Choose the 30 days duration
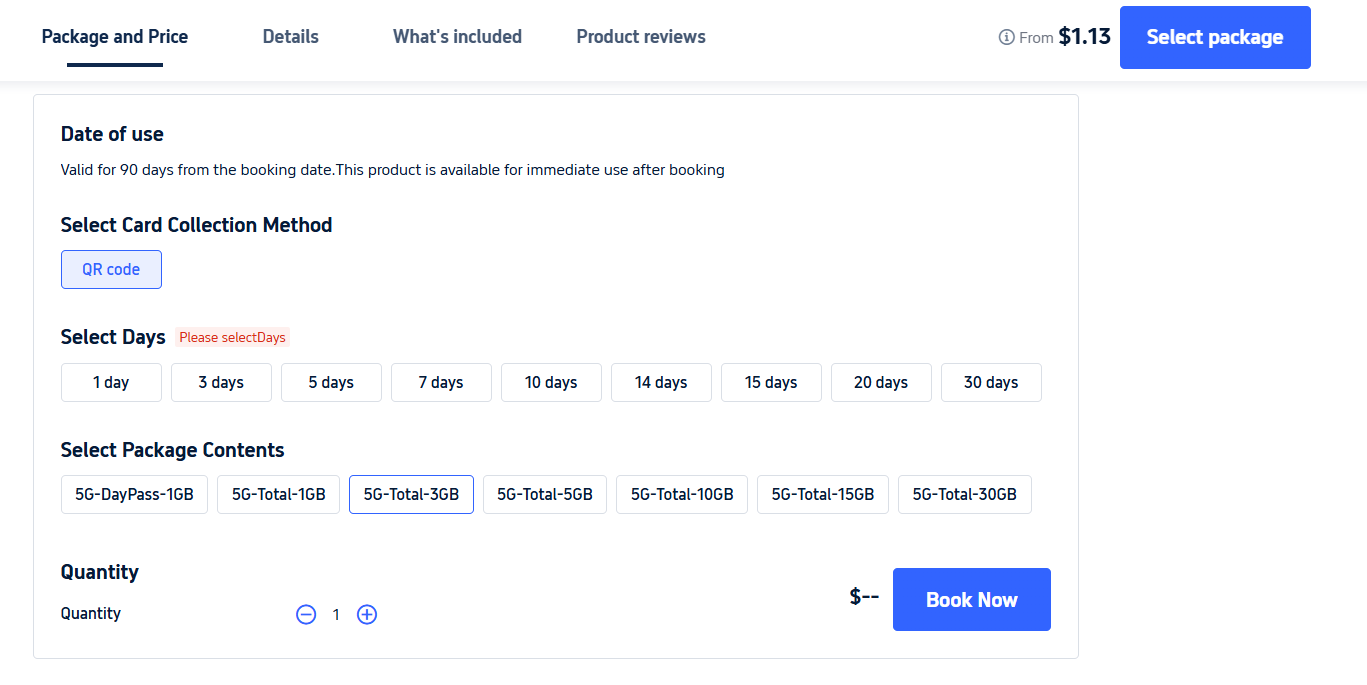The width and height of the screenshot is (1367, 685). click(x=991, y=383)
